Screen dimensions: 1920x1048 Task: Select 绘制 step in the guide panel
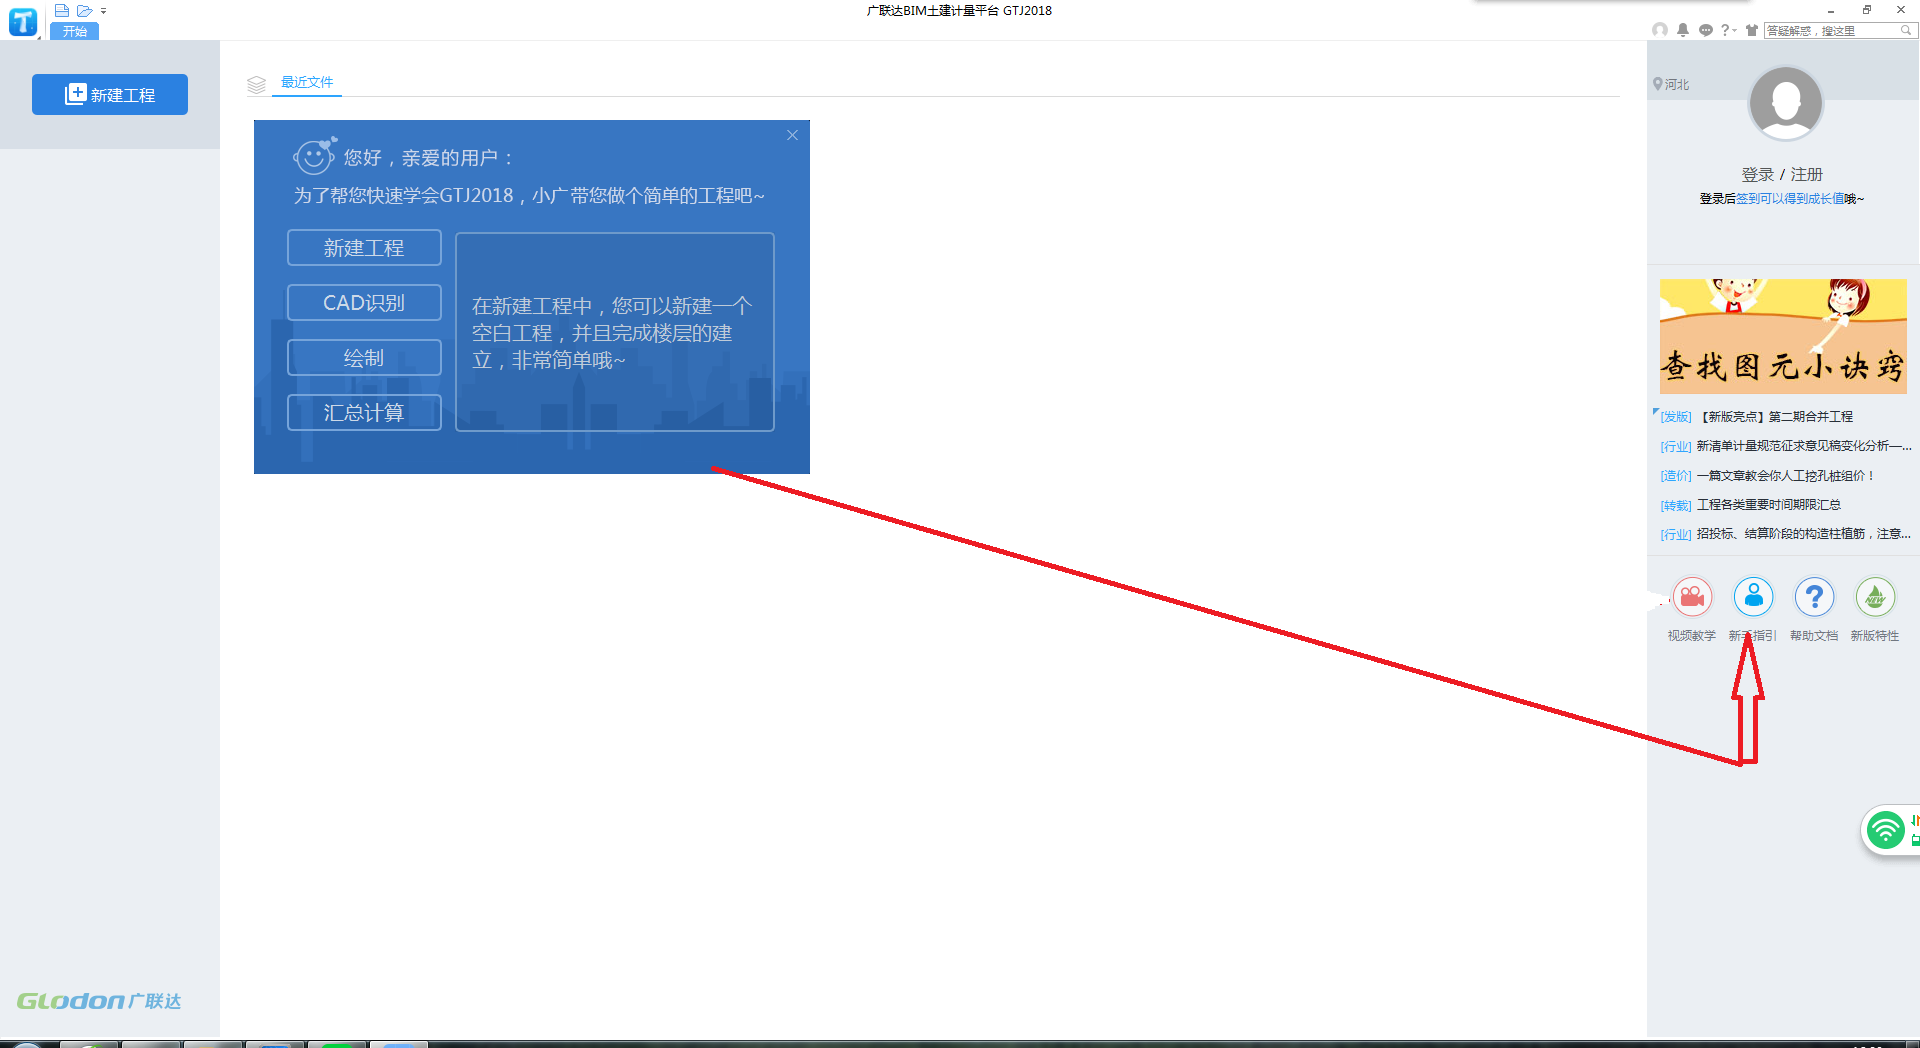coord(364,357)
